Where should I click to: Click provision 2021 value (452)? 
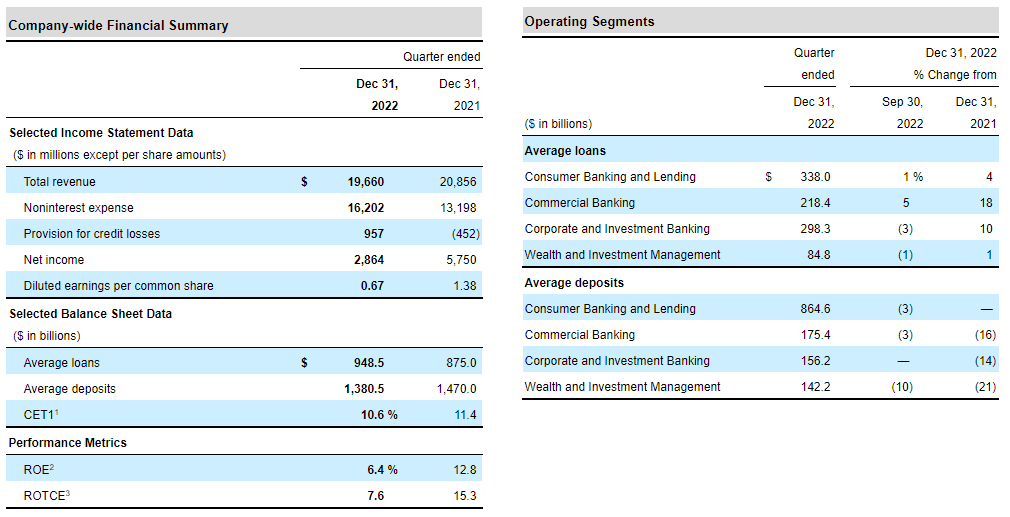click(466, 234)
